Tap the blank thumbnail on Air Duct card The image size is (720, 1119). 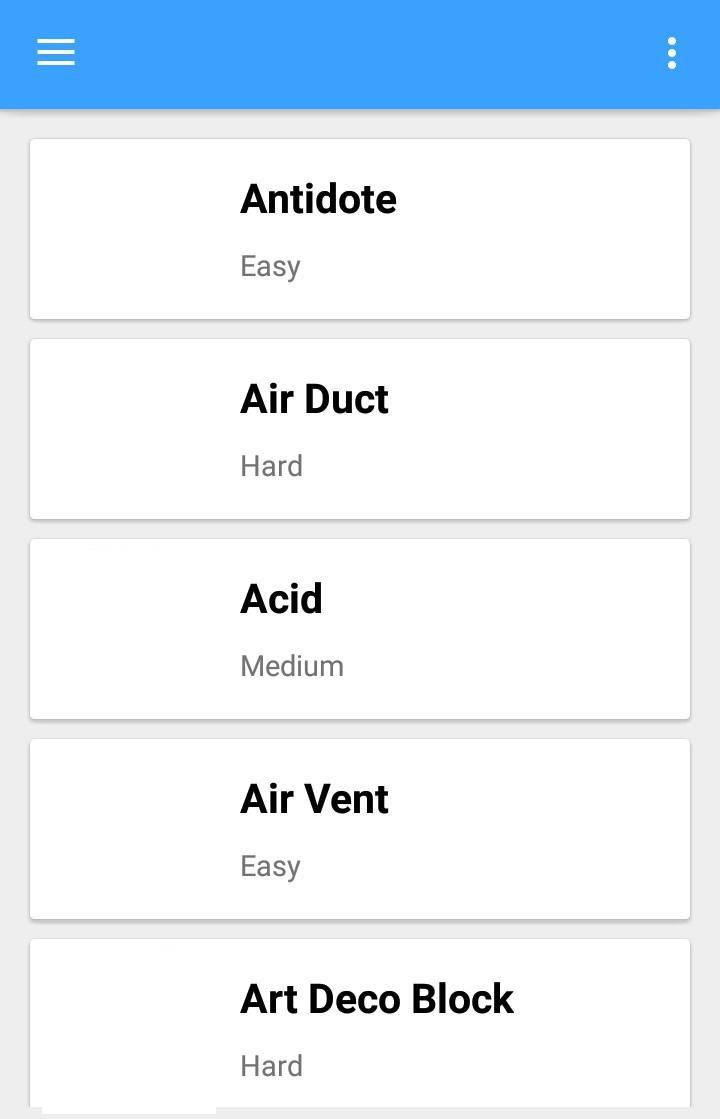tap(130, 429)
